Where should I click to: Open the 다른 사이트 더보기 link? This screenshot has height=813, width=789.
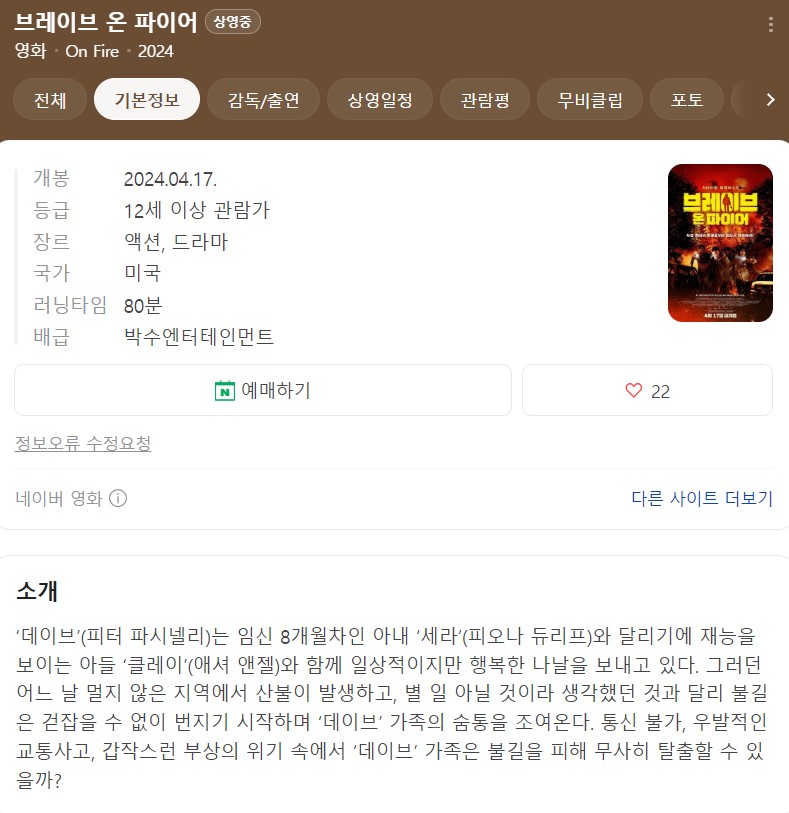click(x=702, y=498)
